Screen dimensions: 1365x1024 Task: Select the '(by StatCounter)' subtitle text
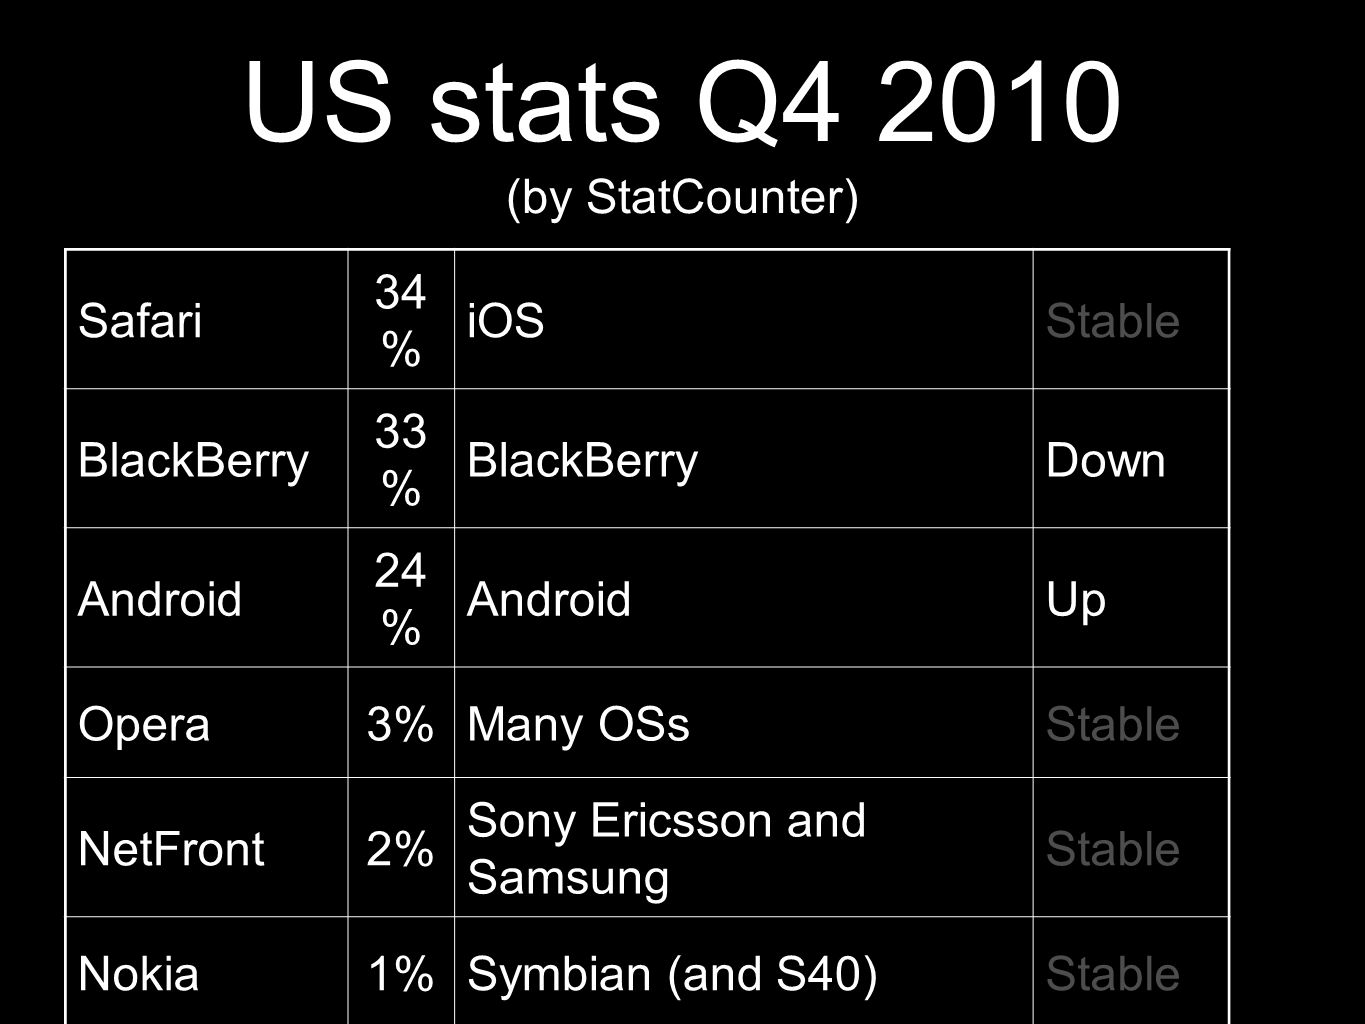click(x=682, y=198)
